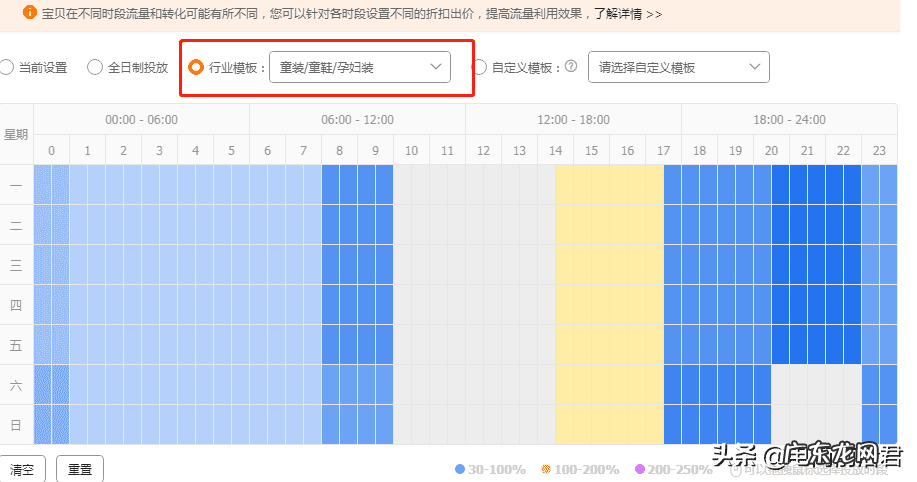Image resolution: width=917 pixels, height=482 pixels.
Task: Click the weekday row label 二
Action: point(16,225)
